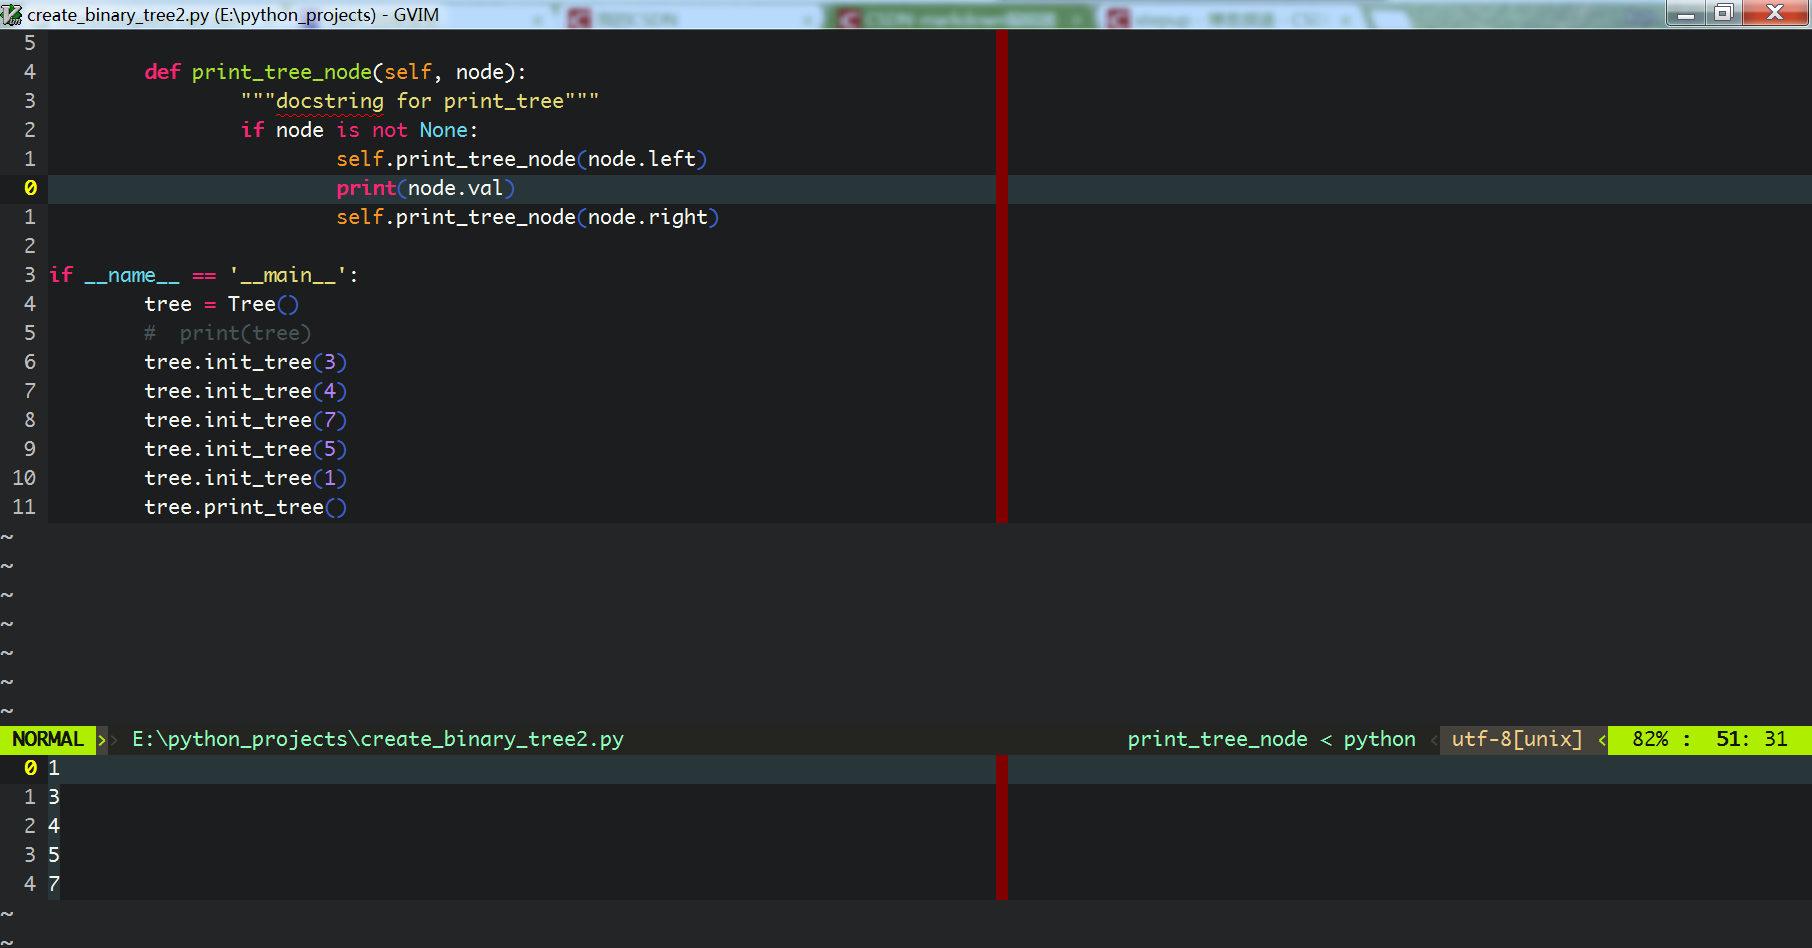Click the 'utf-8[unix]' encoding indicator

[1517, 739]
